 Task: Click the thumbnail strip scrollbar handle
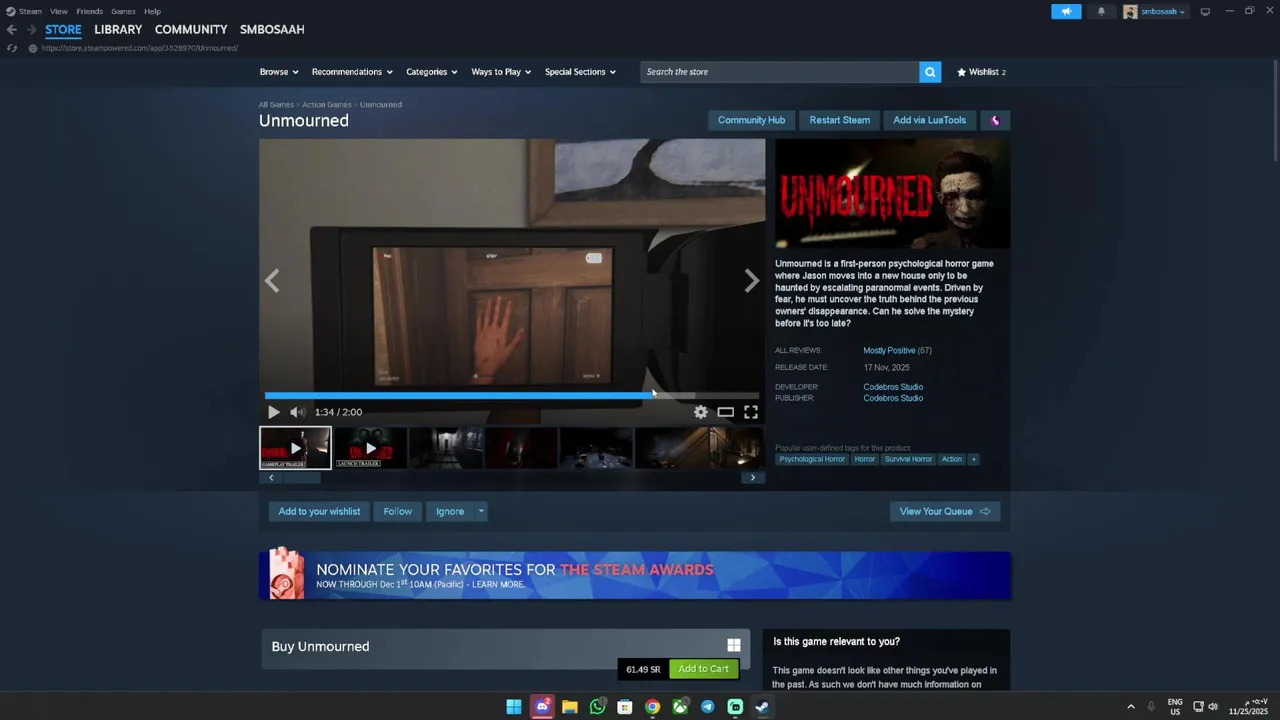pos(301,478)
